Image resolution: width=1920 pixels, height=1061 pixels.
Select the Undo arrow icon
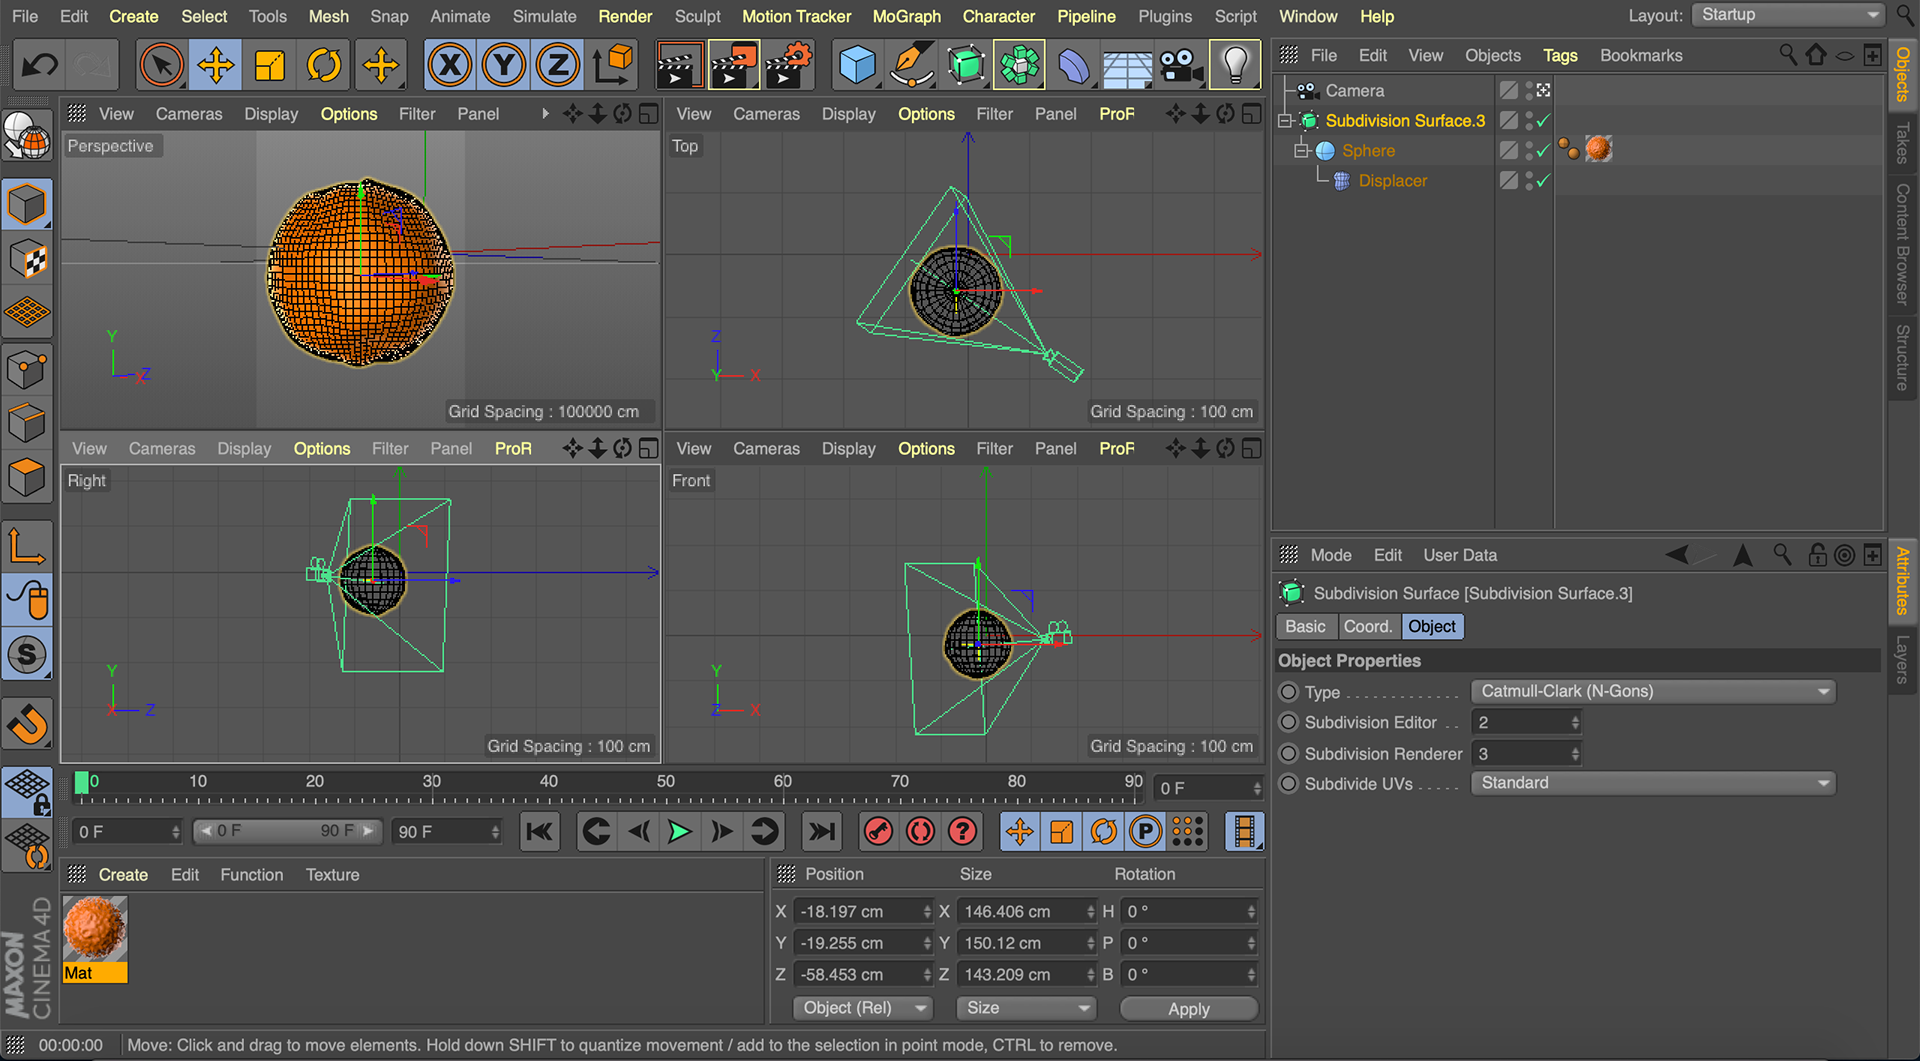tap(40, 66)
